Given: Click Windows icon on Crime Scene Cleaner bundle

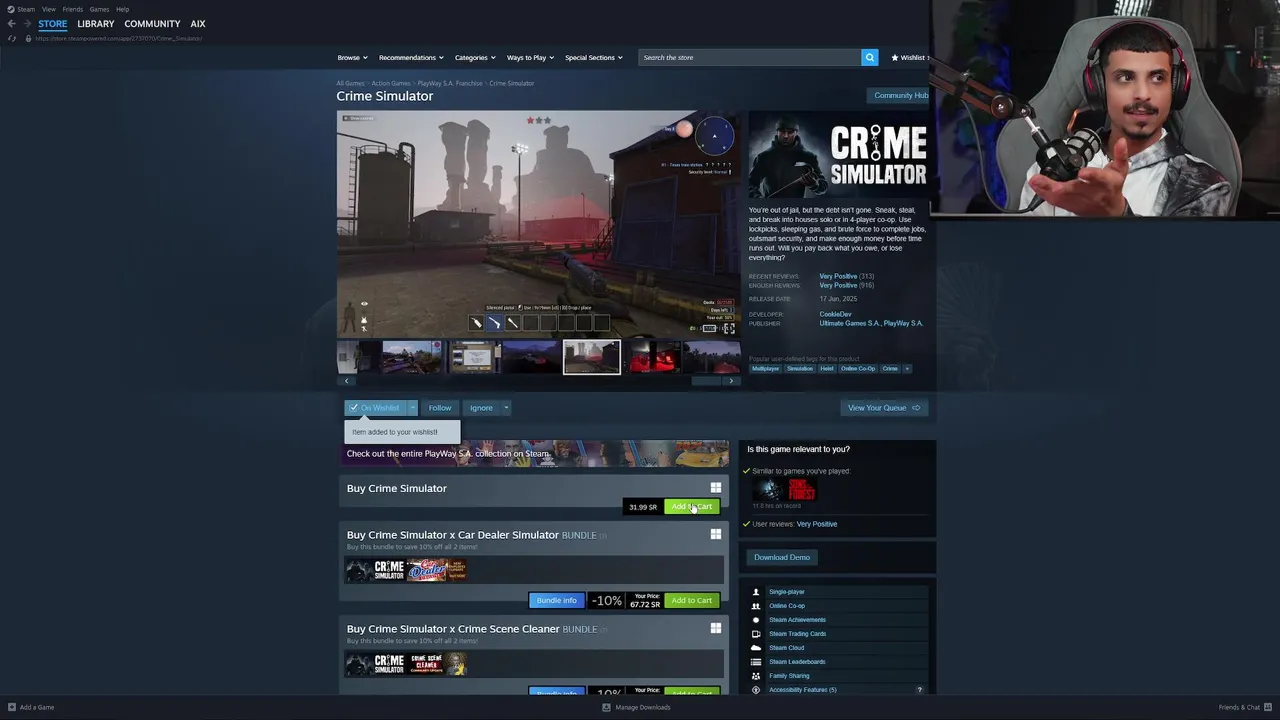Looking at the screenshot, I should pos(715,628).
